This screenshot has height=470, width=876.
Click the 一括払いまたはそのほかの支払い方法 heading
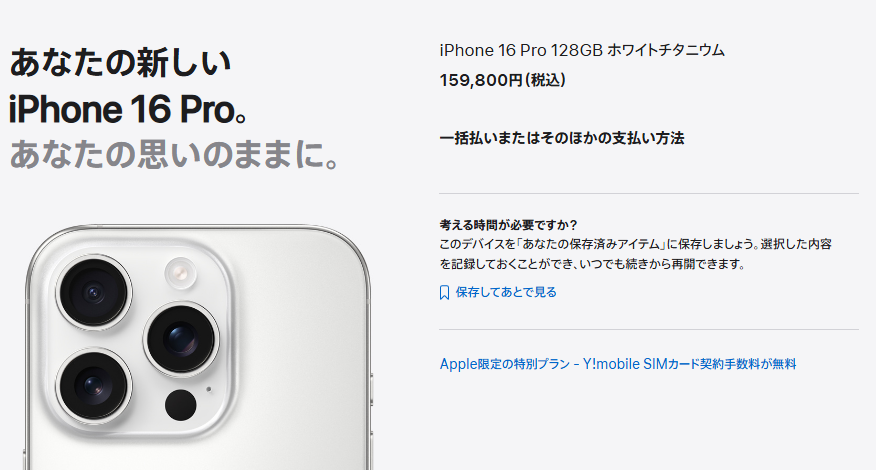(x=562, y=138)
